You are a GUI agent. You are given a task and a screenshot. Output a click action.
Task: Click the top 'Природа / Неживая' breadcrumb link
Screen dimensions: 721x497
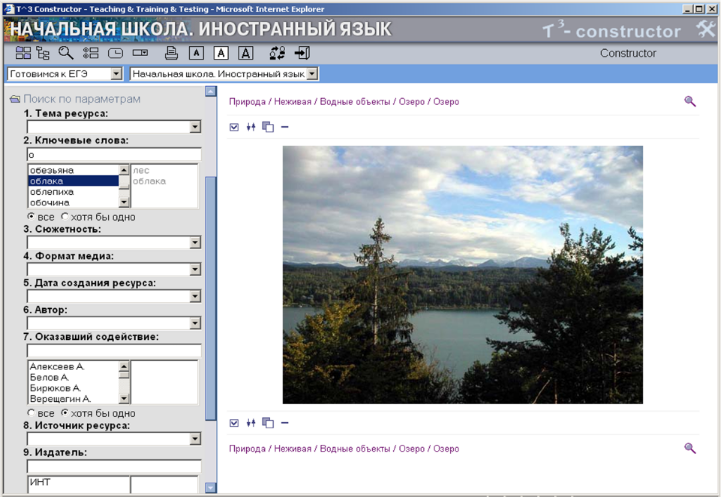[270, 102]
